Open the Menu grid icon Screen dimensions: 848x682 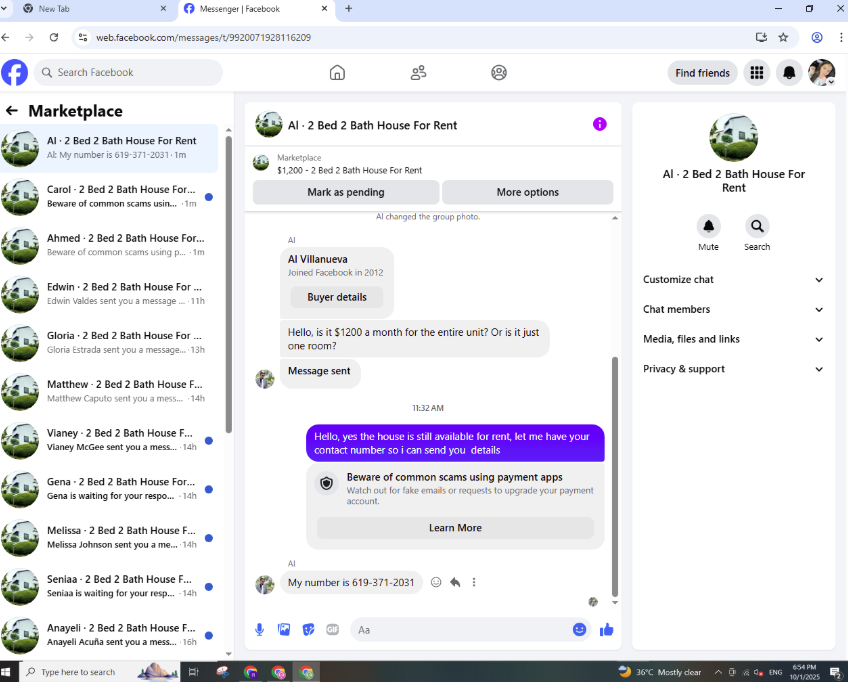pyautogui.click(x=757, y=72)
